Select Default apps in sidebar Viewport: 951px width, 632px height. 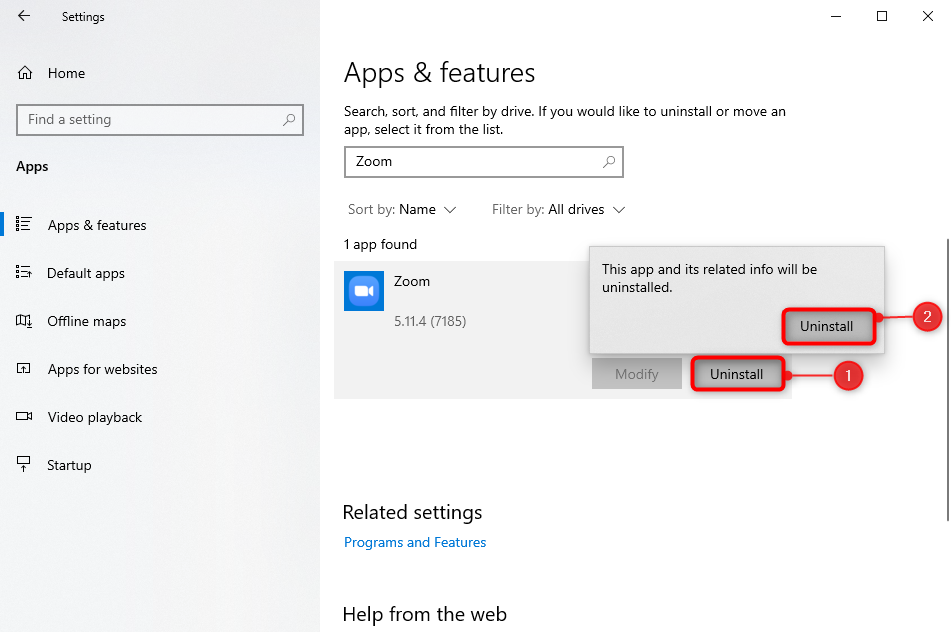pos(86,273)
